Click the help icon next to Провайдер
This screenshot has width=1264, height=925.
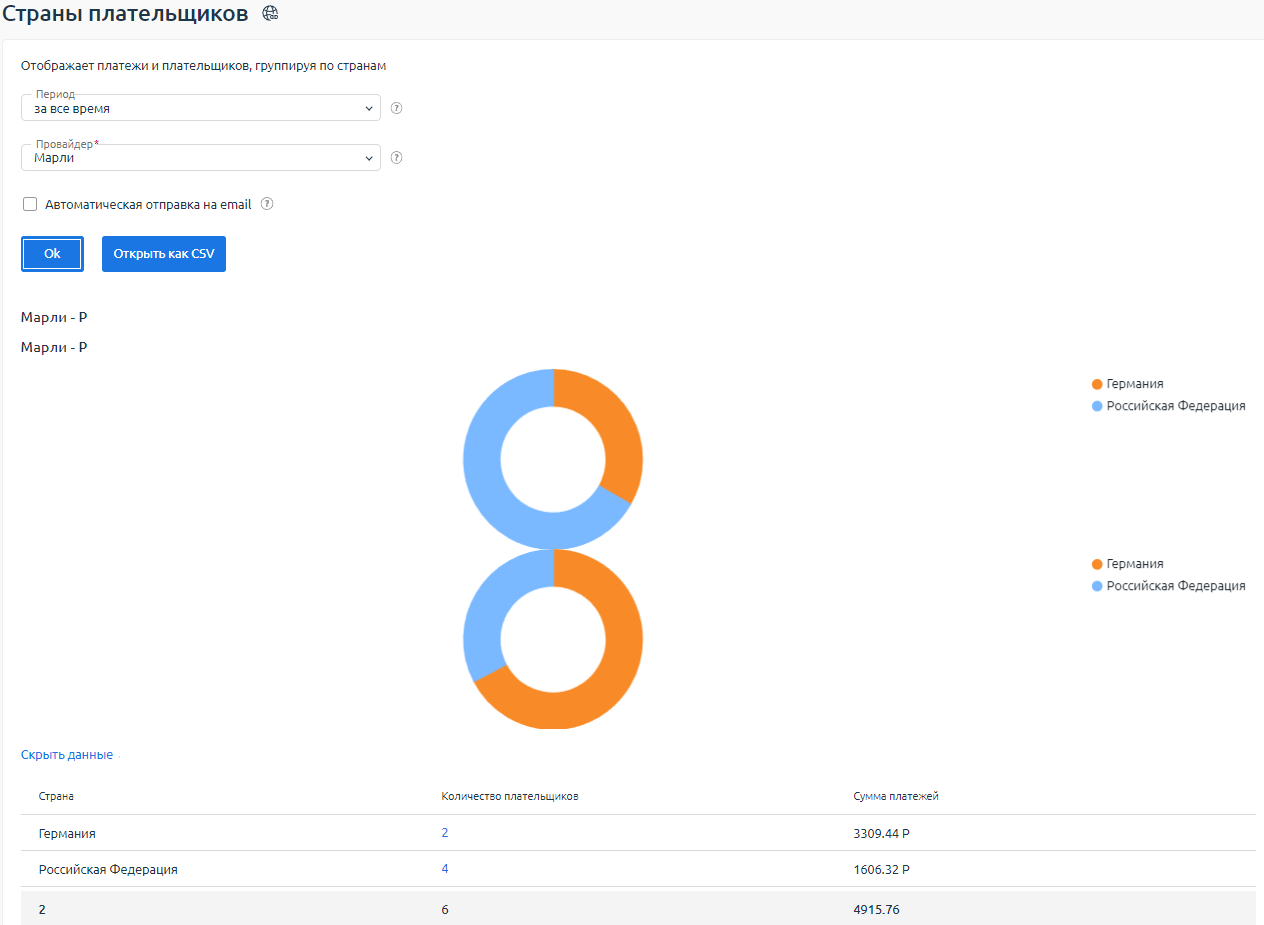click(x=396, y=158)
